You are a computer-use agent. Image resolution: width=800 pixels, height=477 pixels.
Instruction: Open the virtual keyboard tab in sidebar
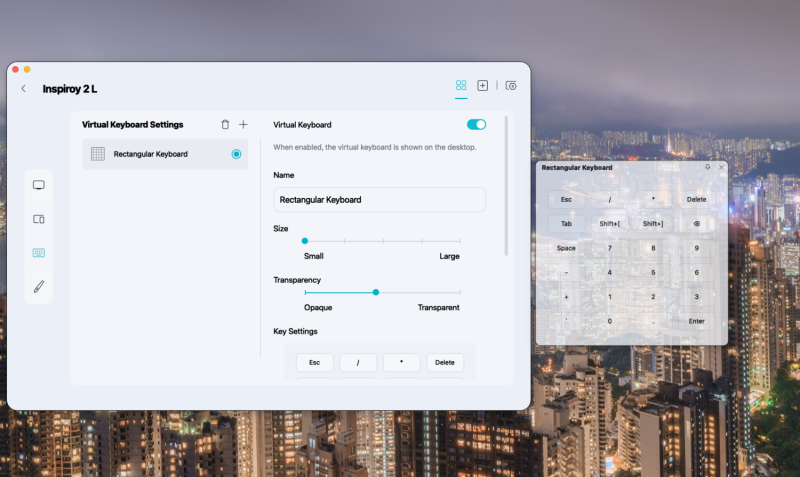pos(39,253)
